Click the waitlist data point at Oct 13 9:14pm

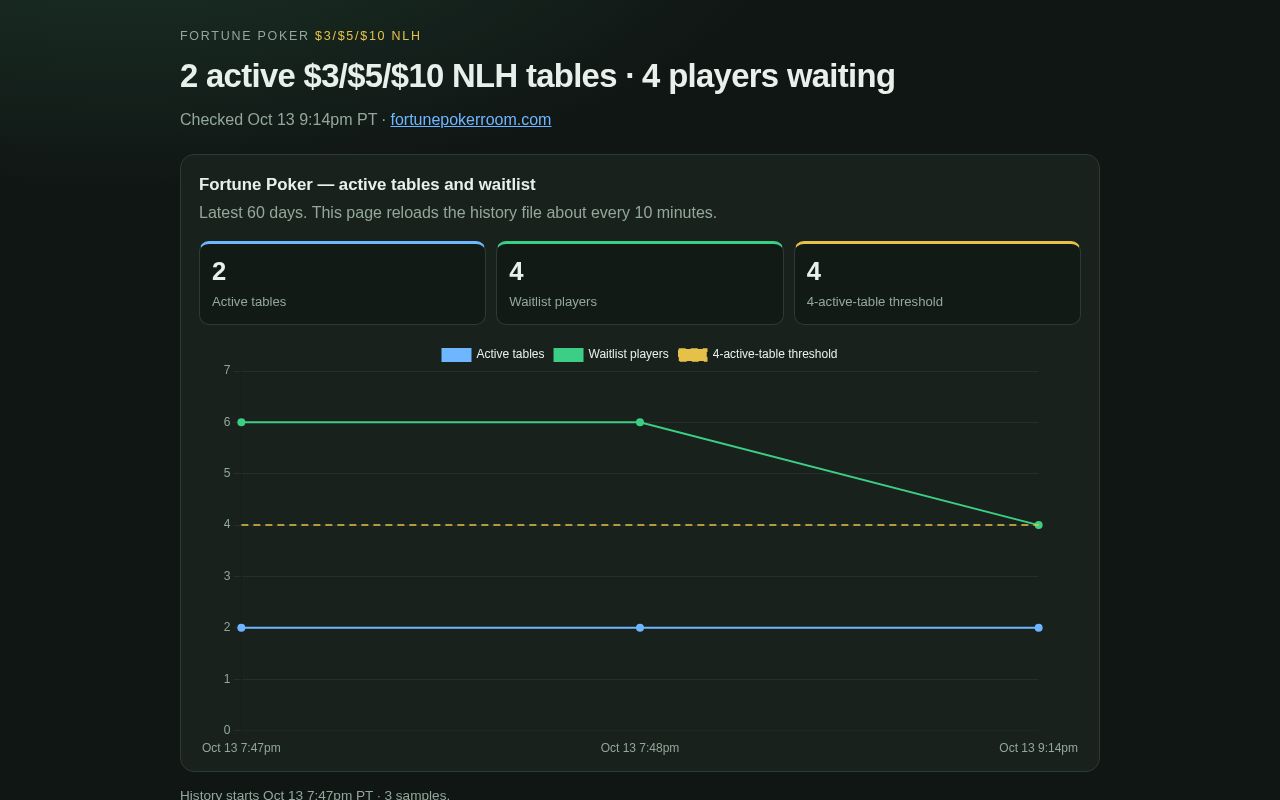point(1038,525)
